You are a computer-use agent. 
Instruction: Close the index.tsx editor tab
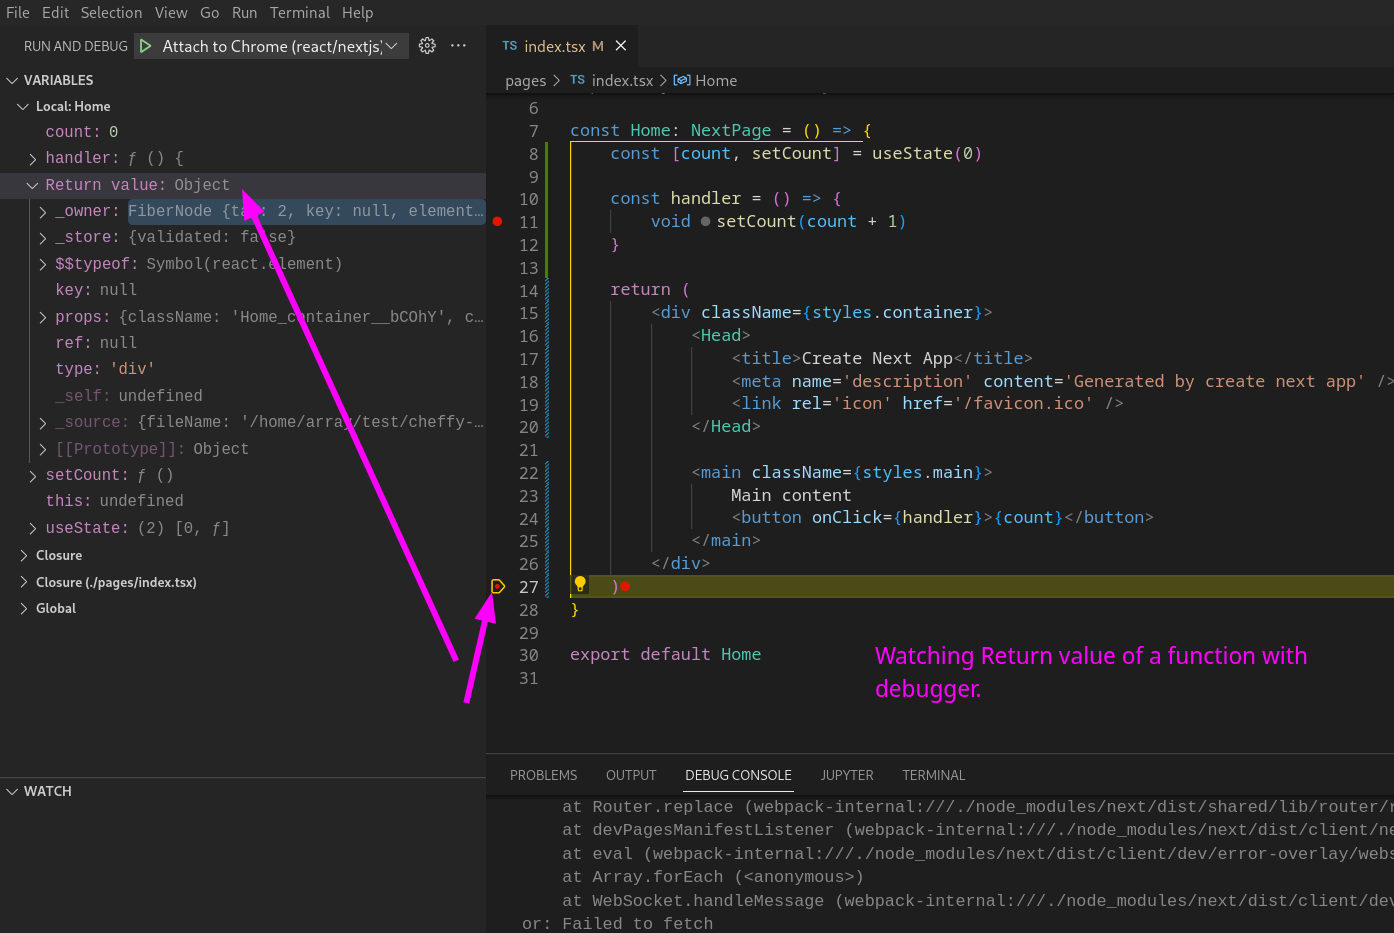coord(621,46)
